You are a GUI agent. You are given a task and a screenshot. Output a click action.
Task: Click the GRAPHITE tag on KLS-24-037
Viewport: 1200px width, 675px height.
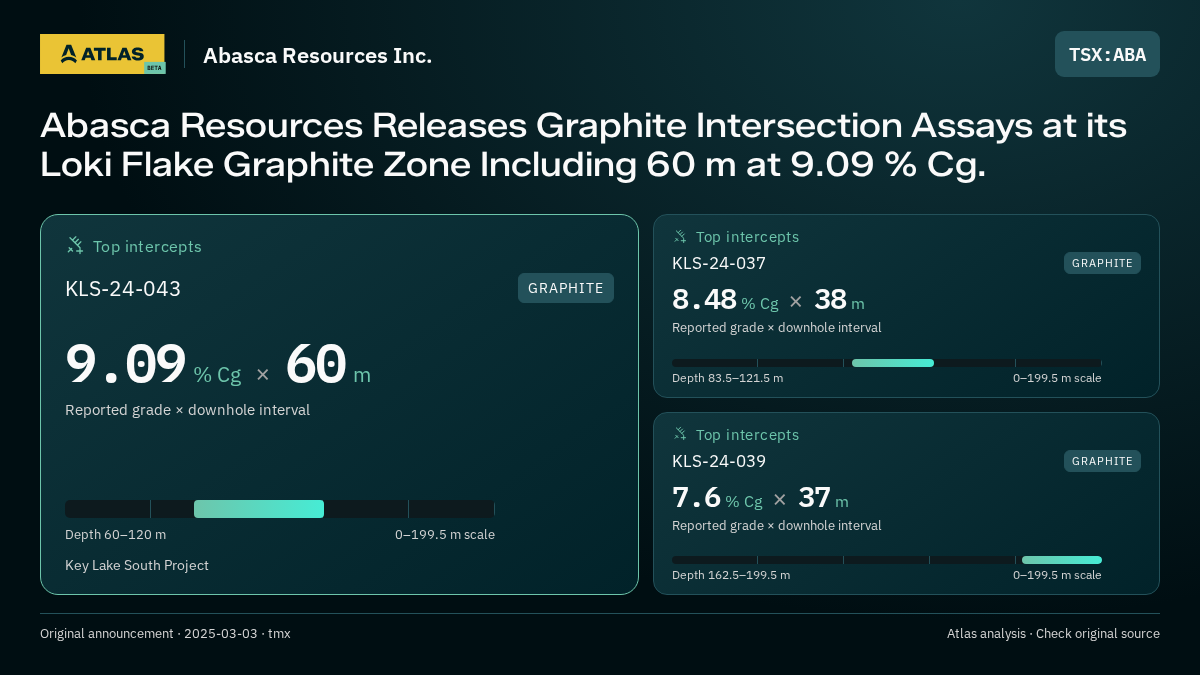pyautogui.click(x=1102, y=263)
